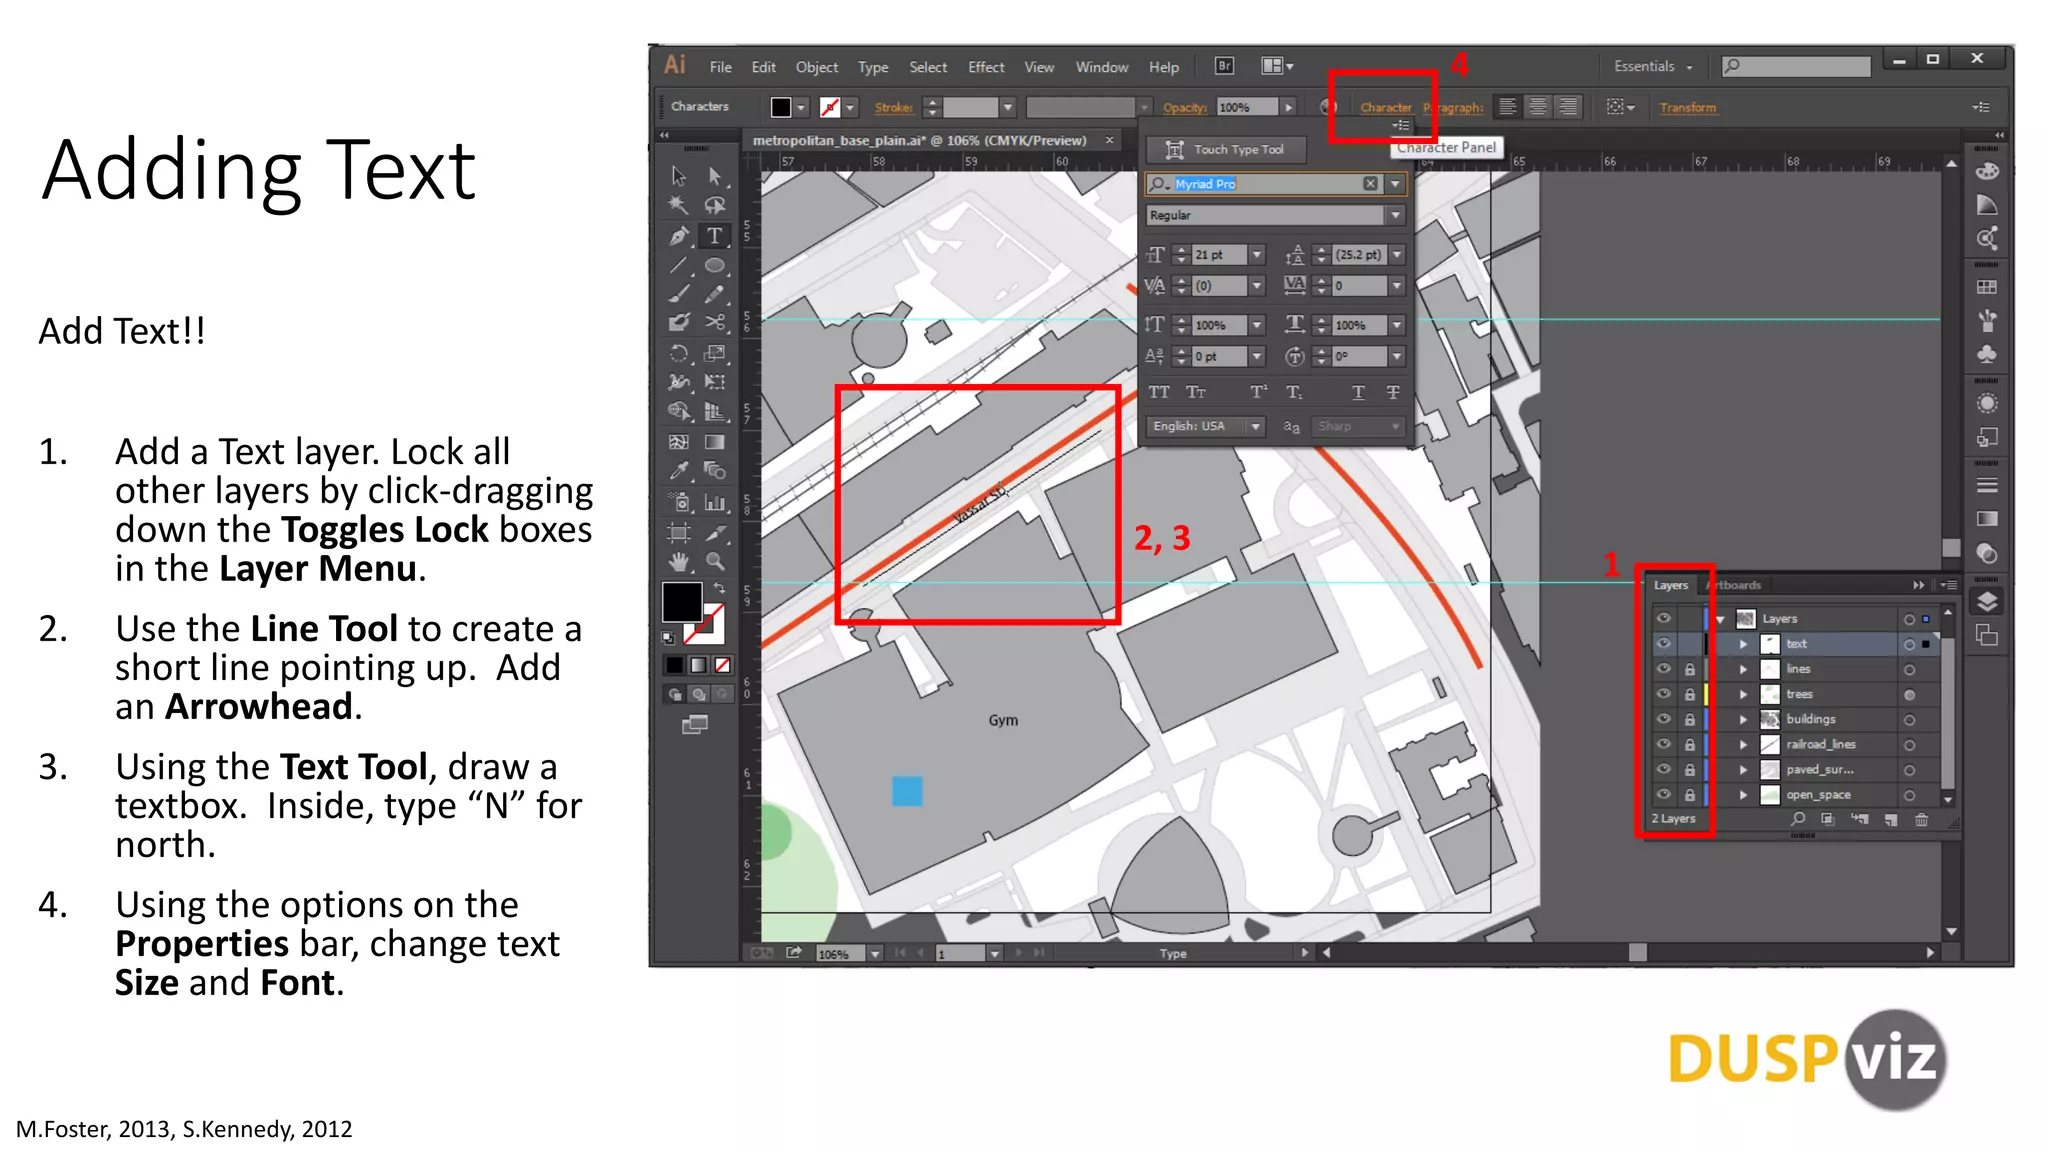
Task: Select the Scale tool
Action: pyautogui.click(x=715, y=353)
